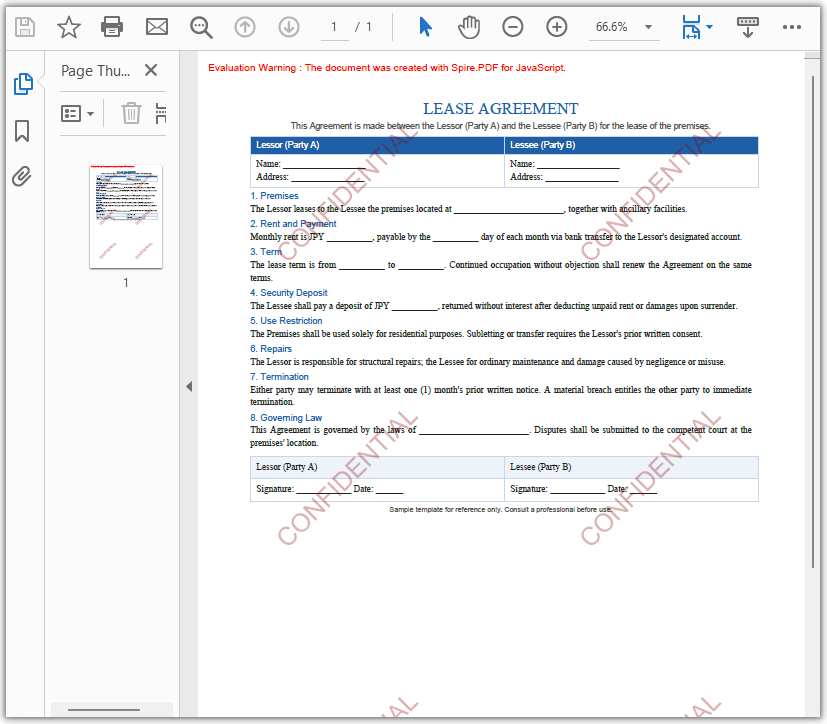This screenshot has width=827, height=724.
Task: Toggle the Page Thumbnails sidebar icon
Action: coord(23,84)
